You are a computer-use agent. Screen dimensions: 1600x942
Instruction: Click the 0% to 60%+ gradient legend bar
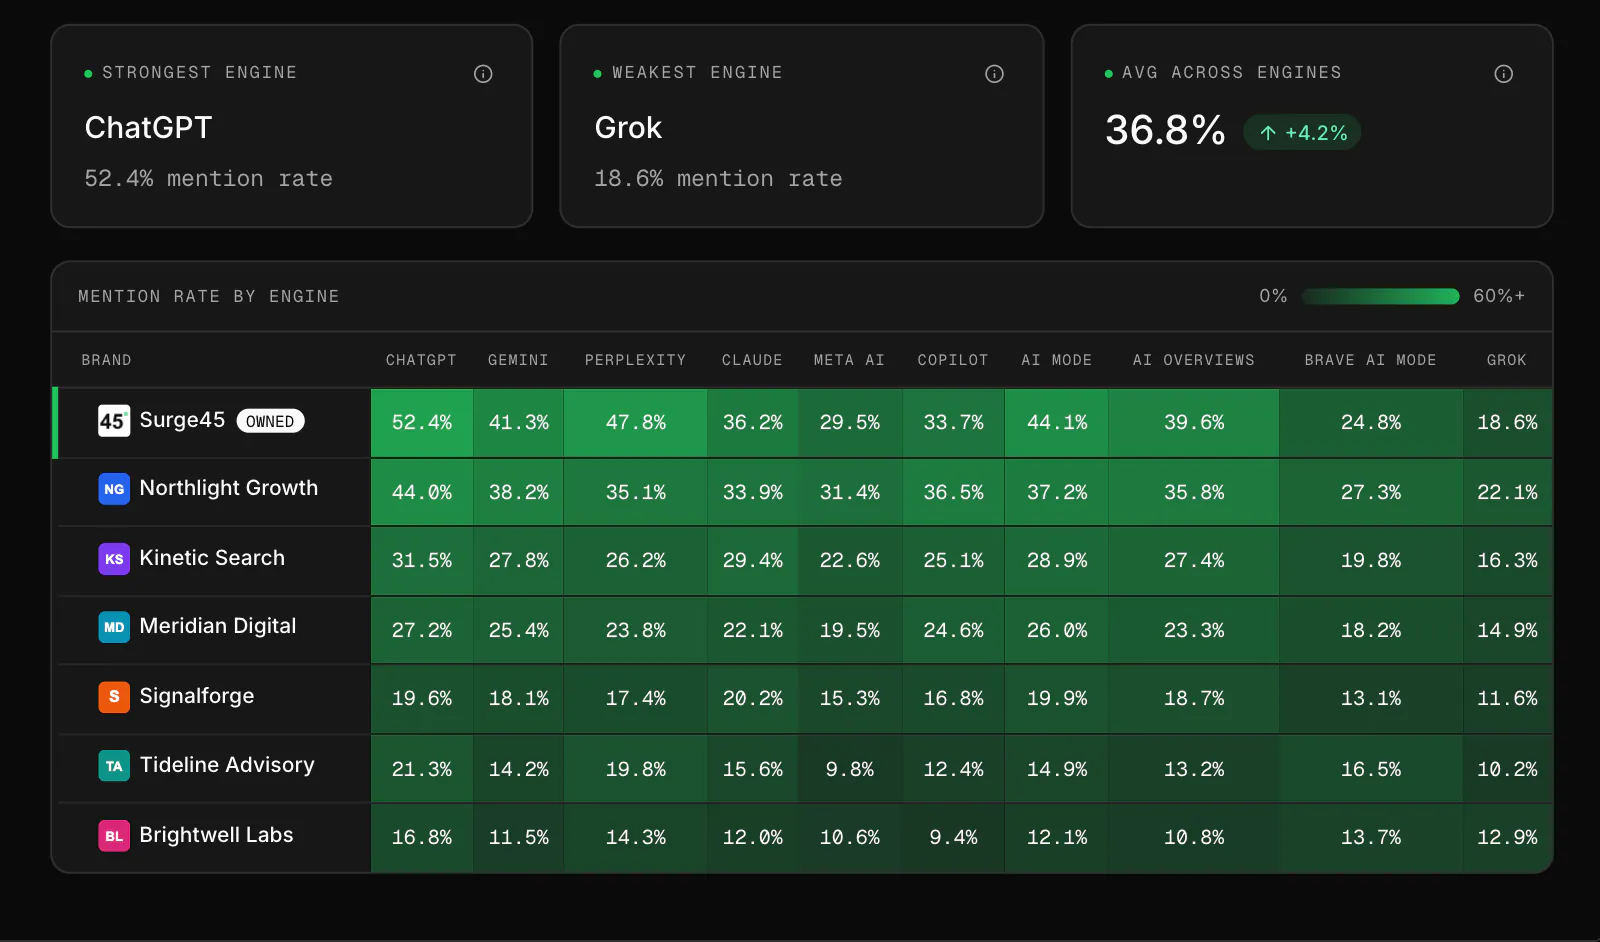[x=1380, y=296]
